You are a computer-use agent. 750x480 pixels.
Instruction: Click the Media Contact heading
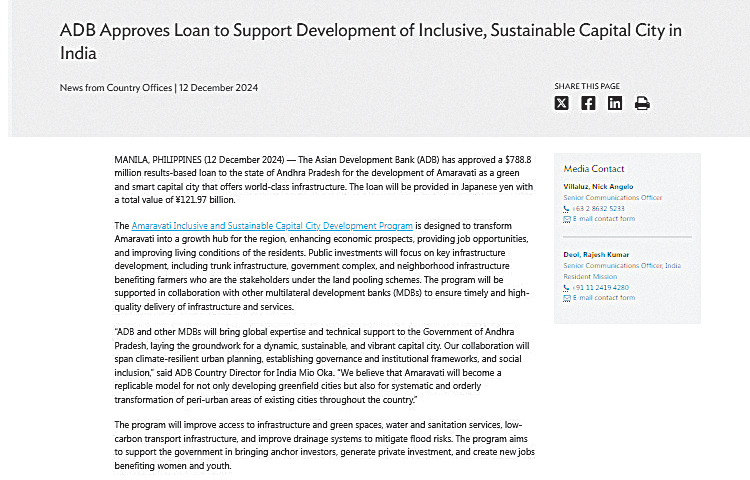(x=594, y=169)
